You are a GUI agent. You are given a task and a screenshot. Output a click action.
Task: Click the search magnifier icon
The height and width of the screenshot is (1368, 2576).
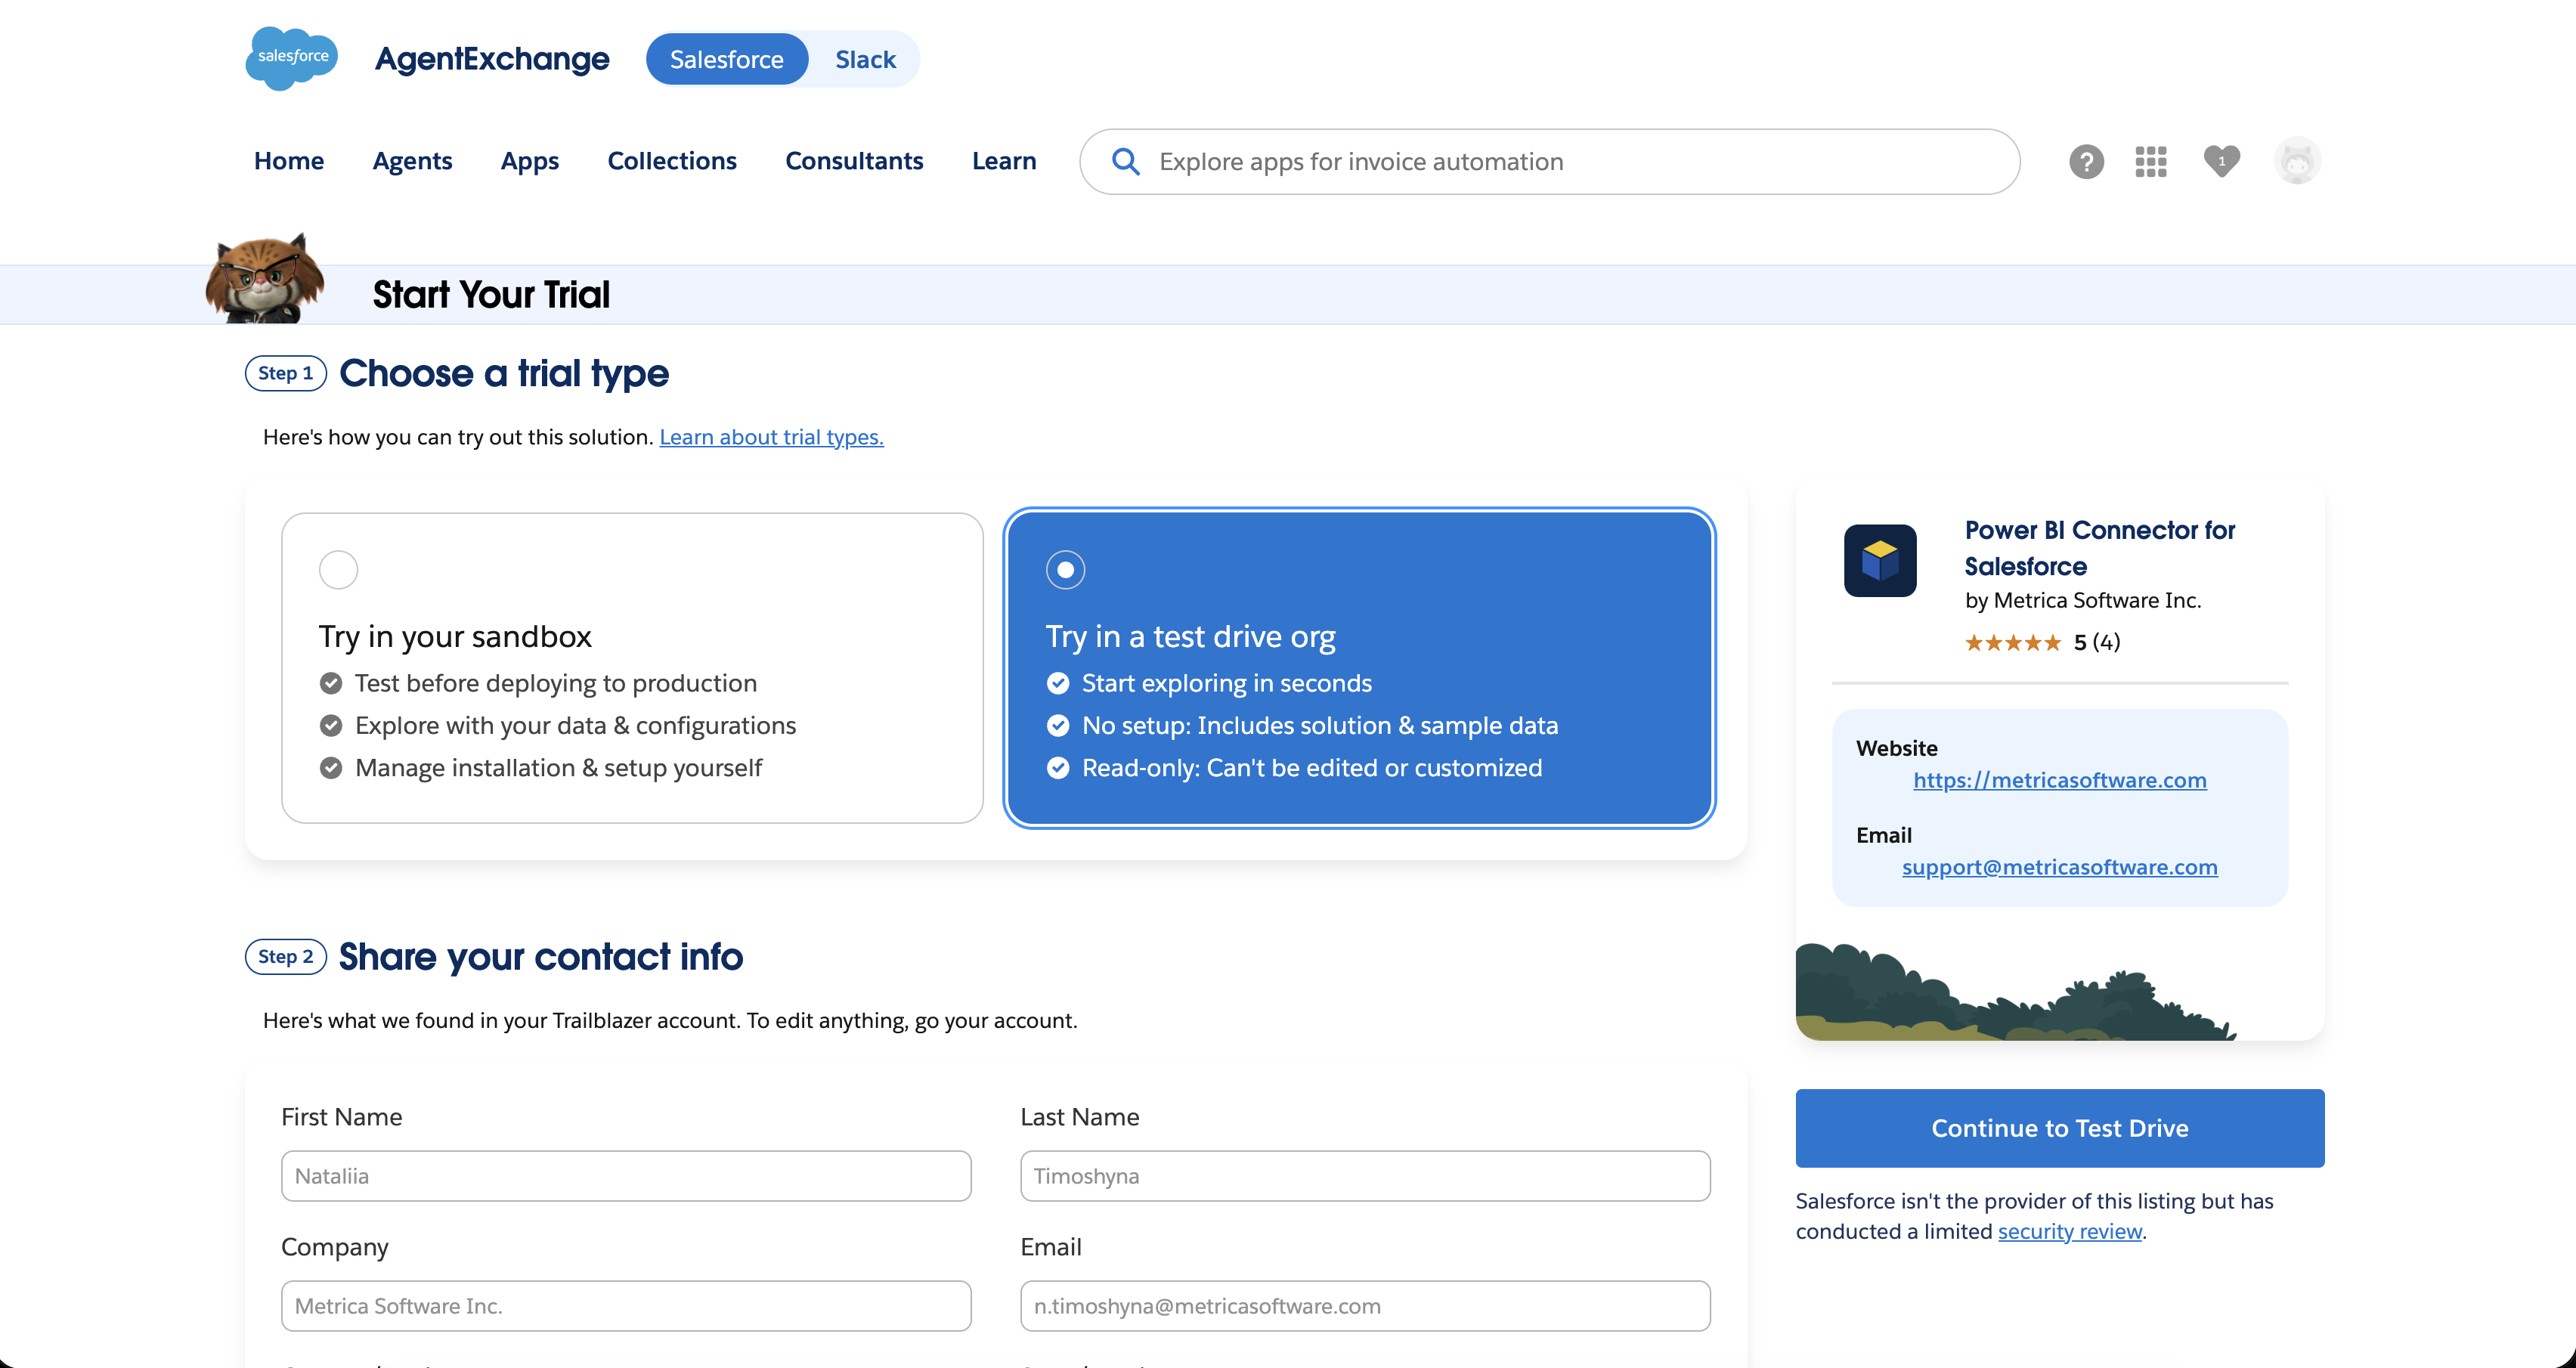[x=1125, y=161]
